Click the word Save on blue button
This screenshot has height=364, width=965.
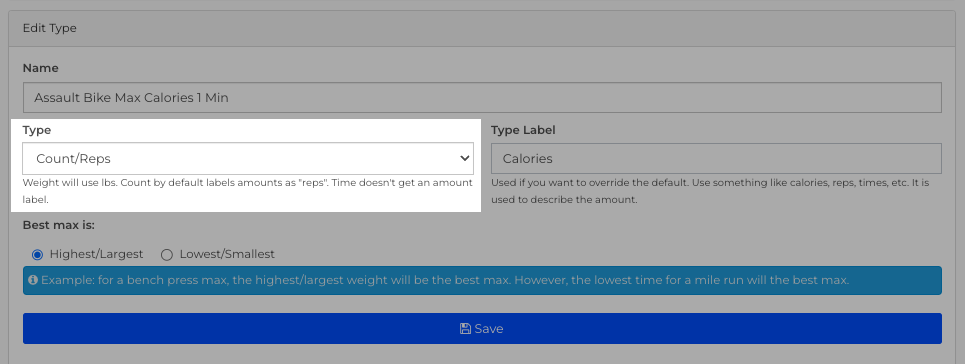coord(489,329)
